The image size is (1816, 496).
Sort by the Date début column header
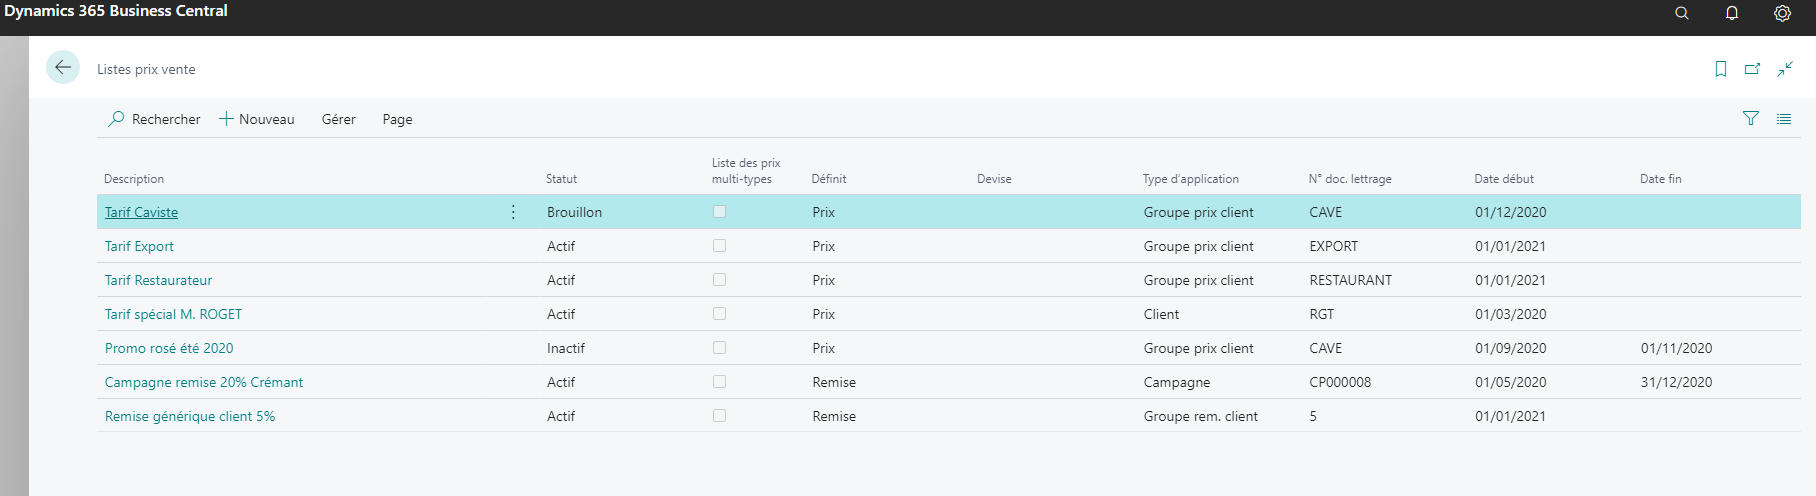pyautogui.click(x=1504, y=179)
